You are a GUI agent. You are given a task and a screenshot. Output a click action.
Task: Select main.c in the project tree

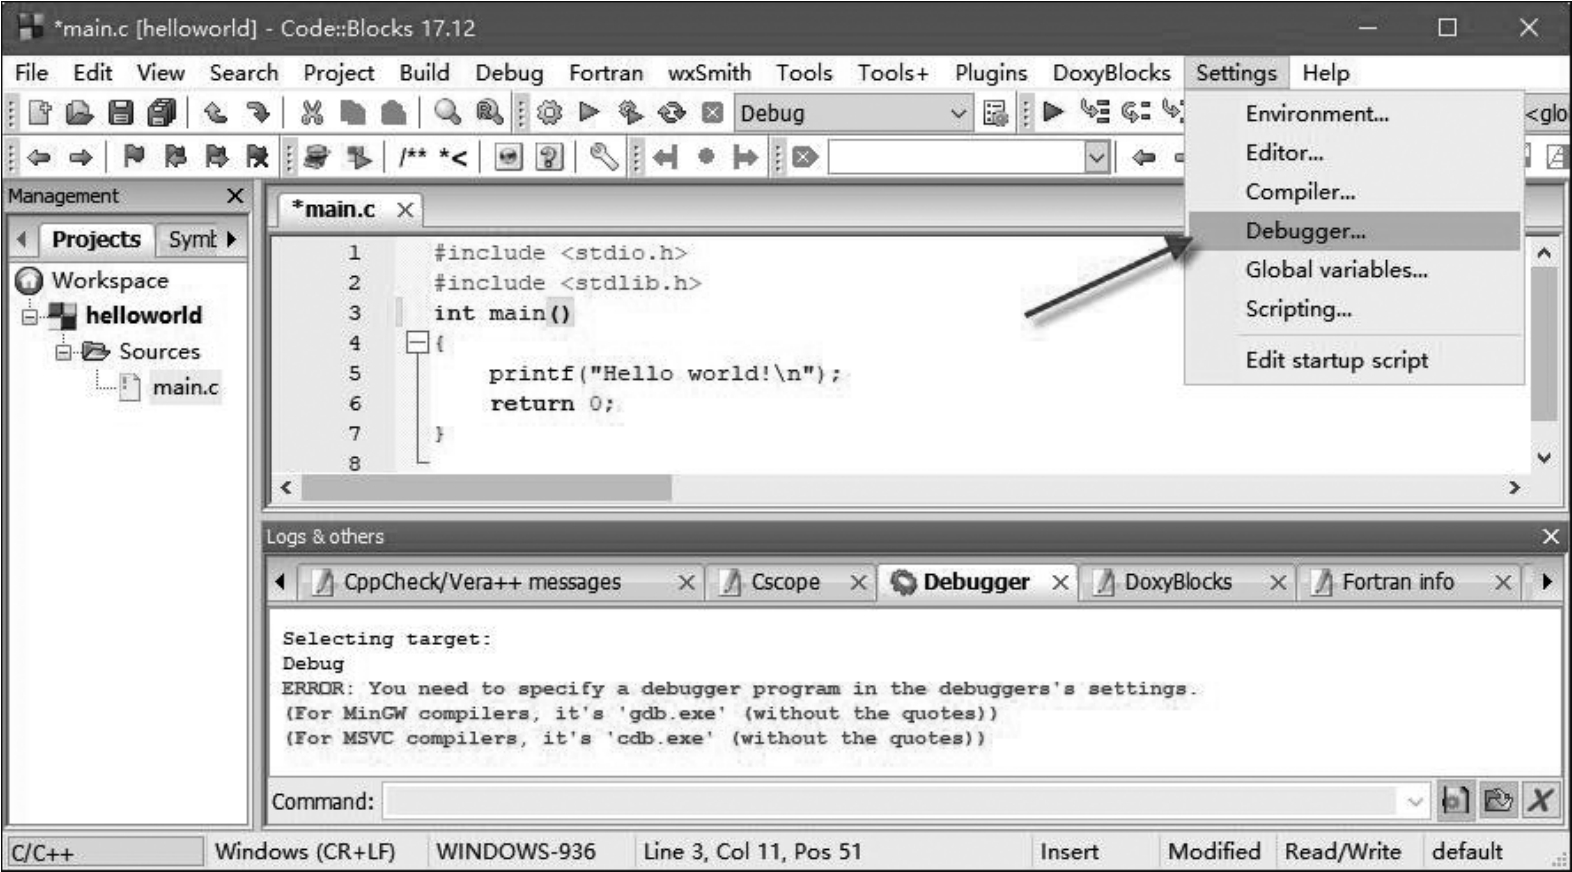point(184,387)
